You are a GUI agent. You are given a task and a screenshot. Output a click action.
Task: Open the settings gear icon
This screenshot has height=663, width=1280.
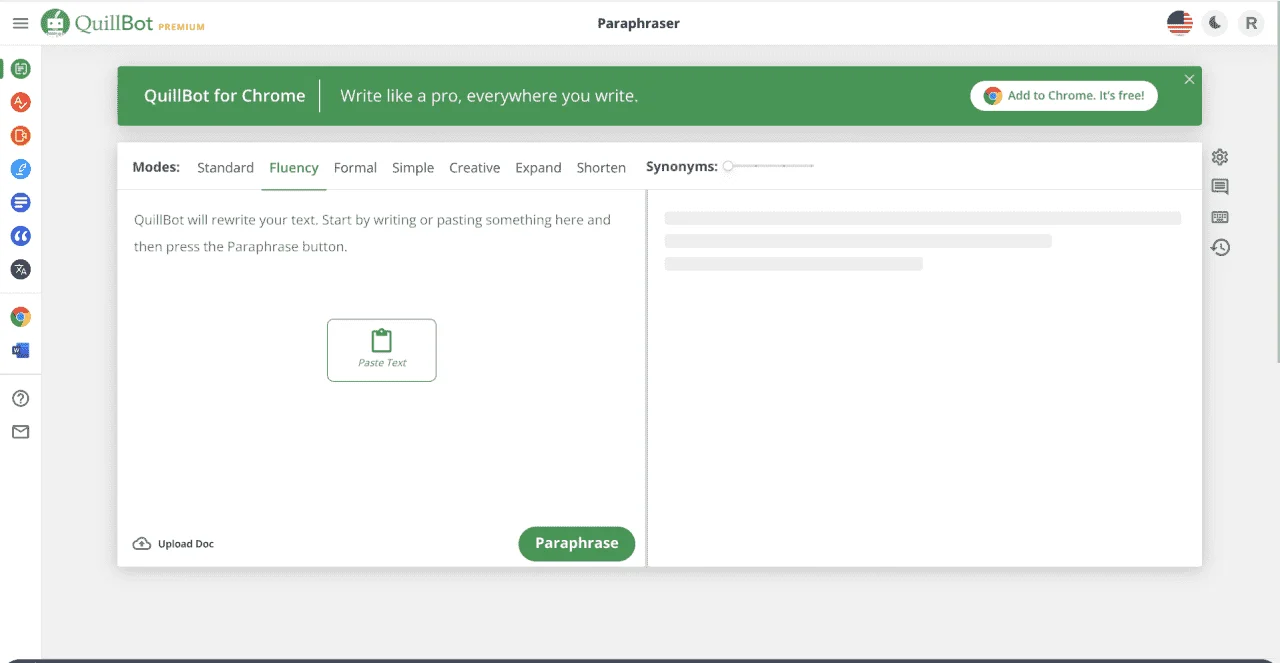click(1220, 157)
